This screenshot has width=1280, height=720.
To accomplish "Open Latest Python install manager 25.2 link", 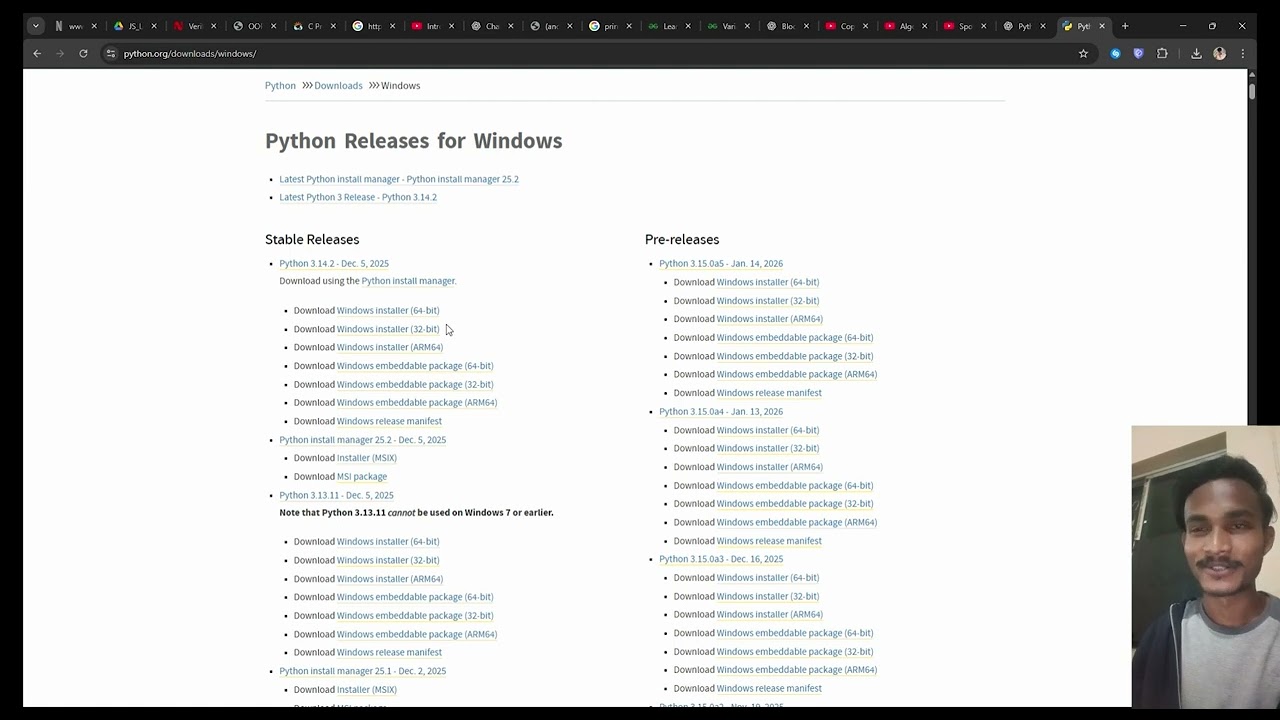I will point(399,179).
